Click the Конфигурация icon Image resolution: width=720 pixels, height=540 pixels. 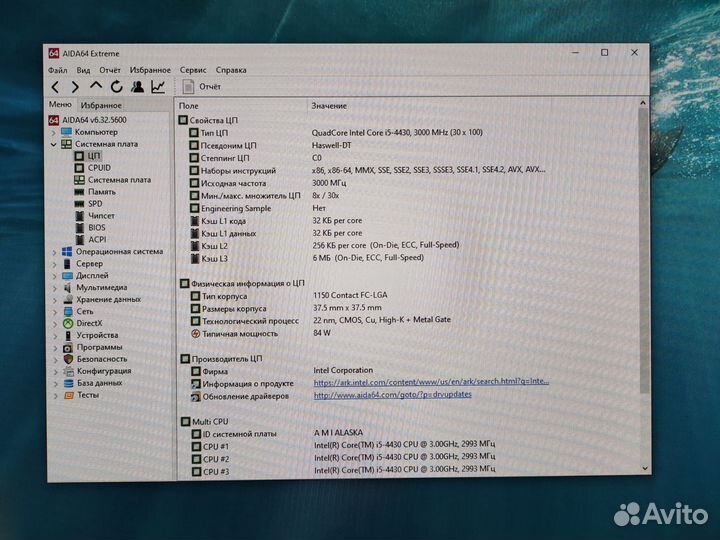pyautogui.click(x=68, y=371)
